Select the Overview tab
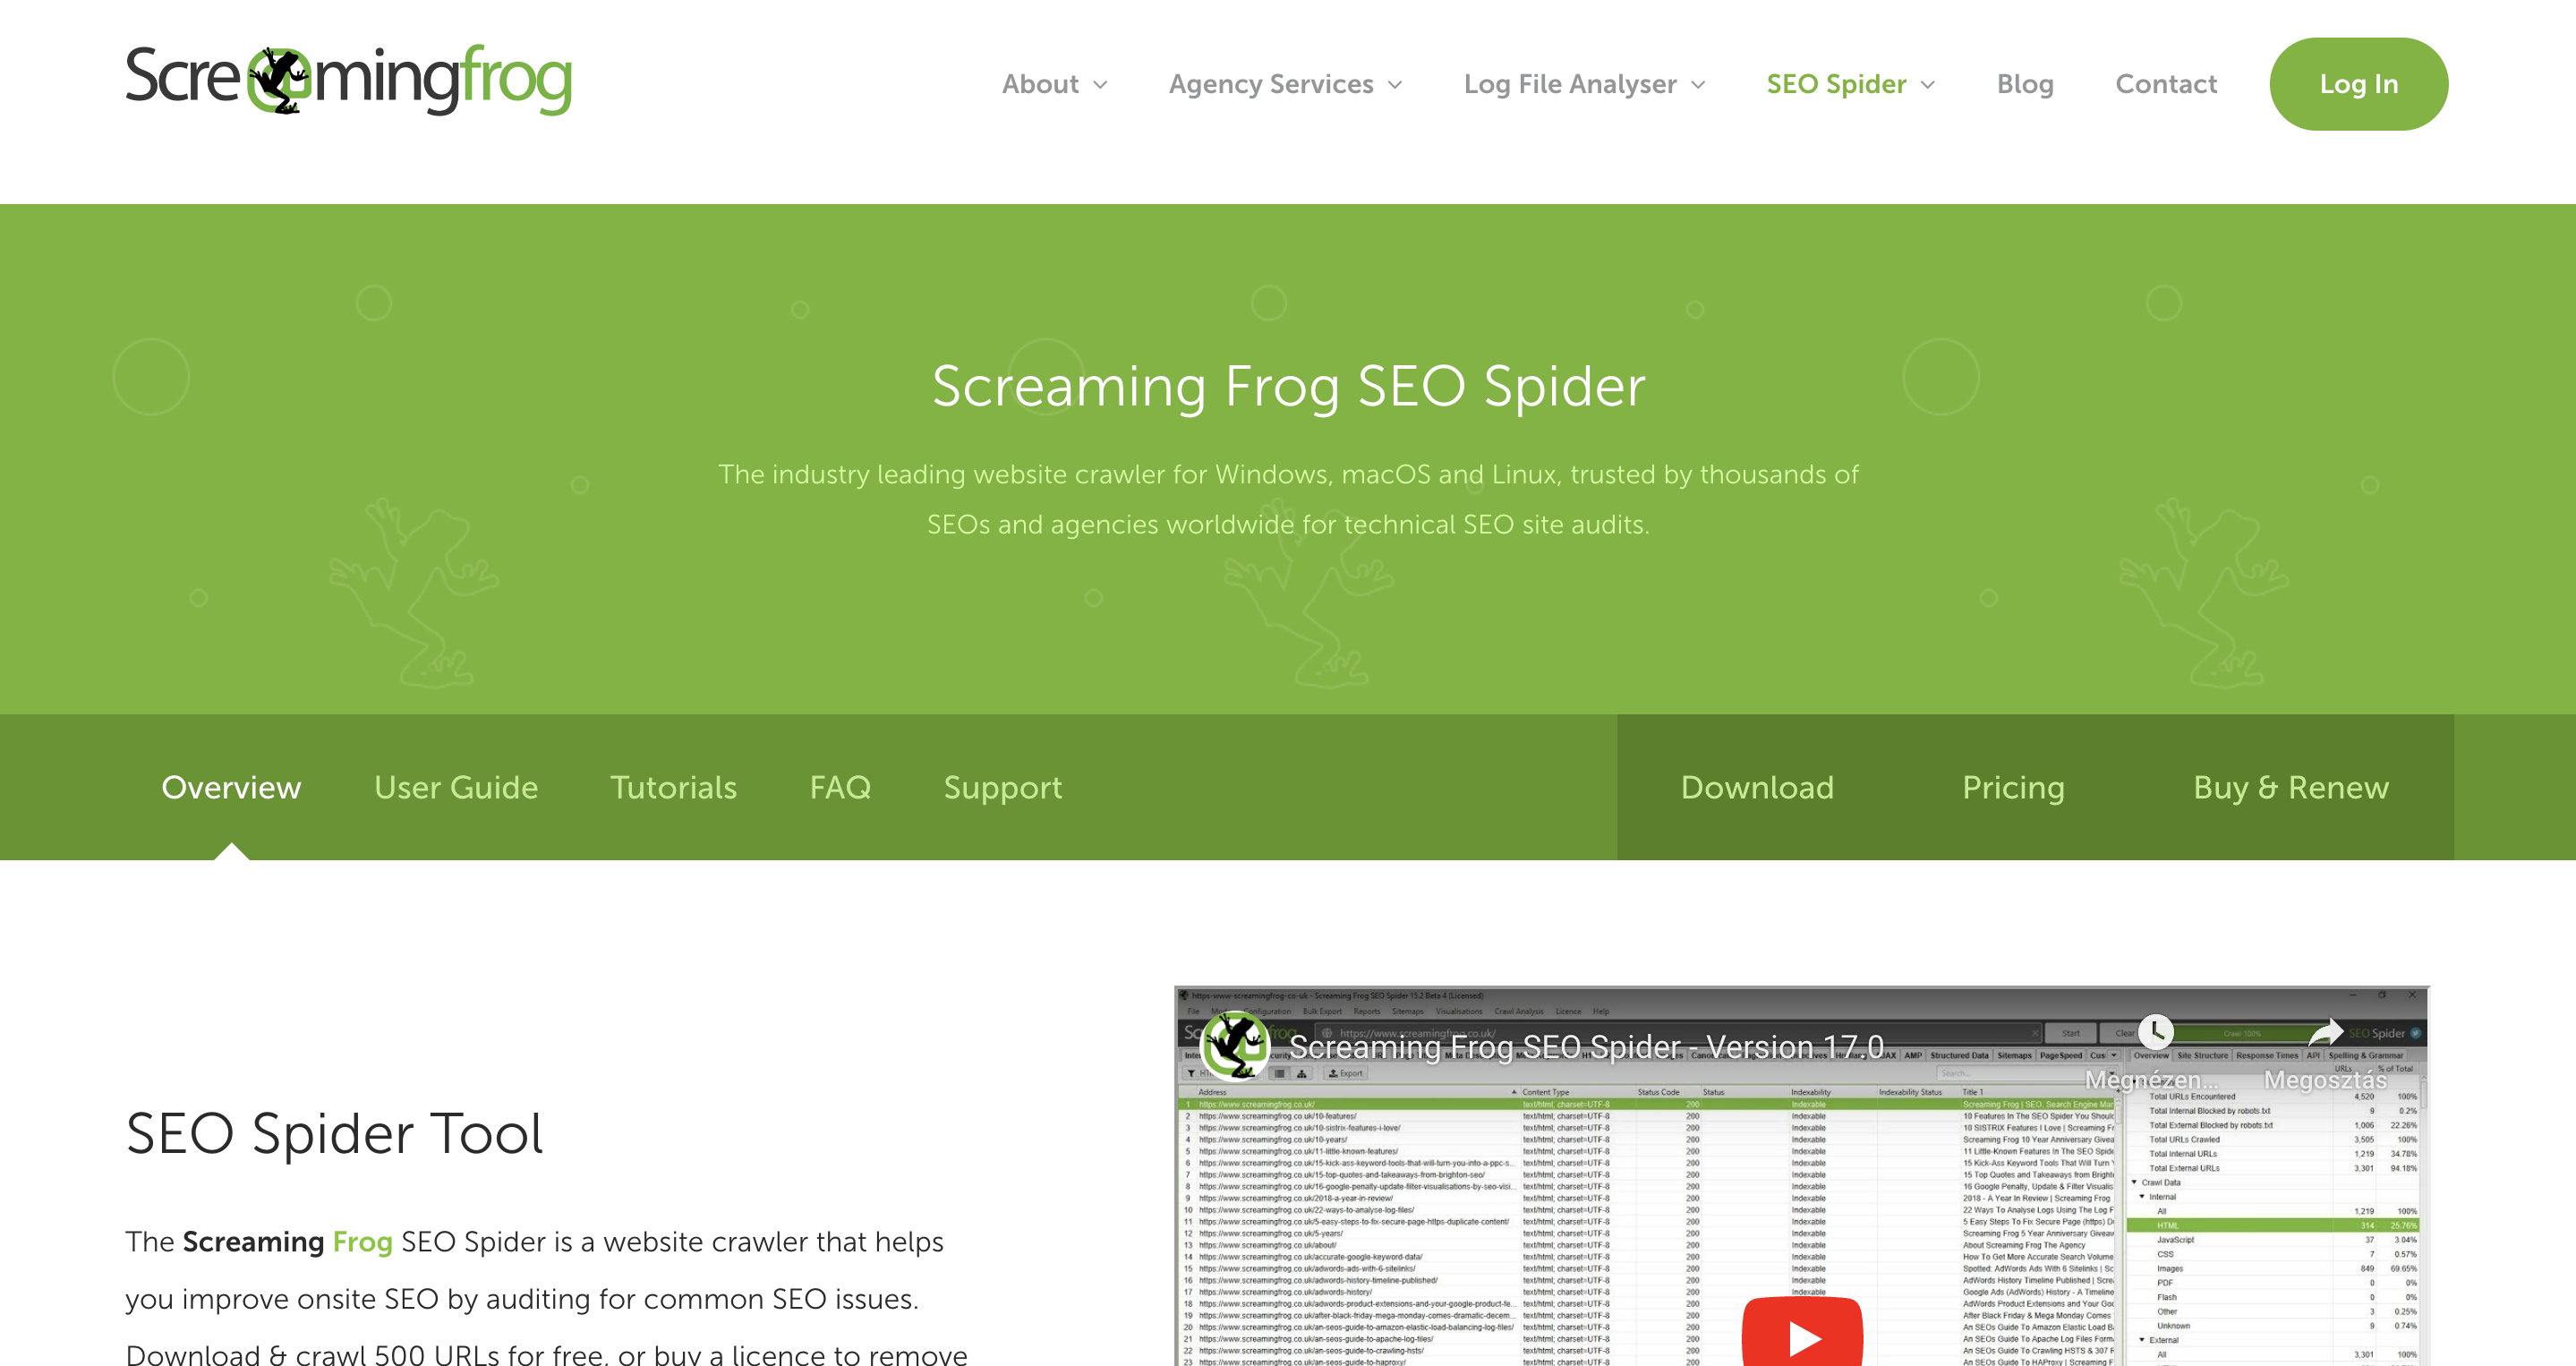The width and height of the screenshot is (2576, 1366). (232, 789)
